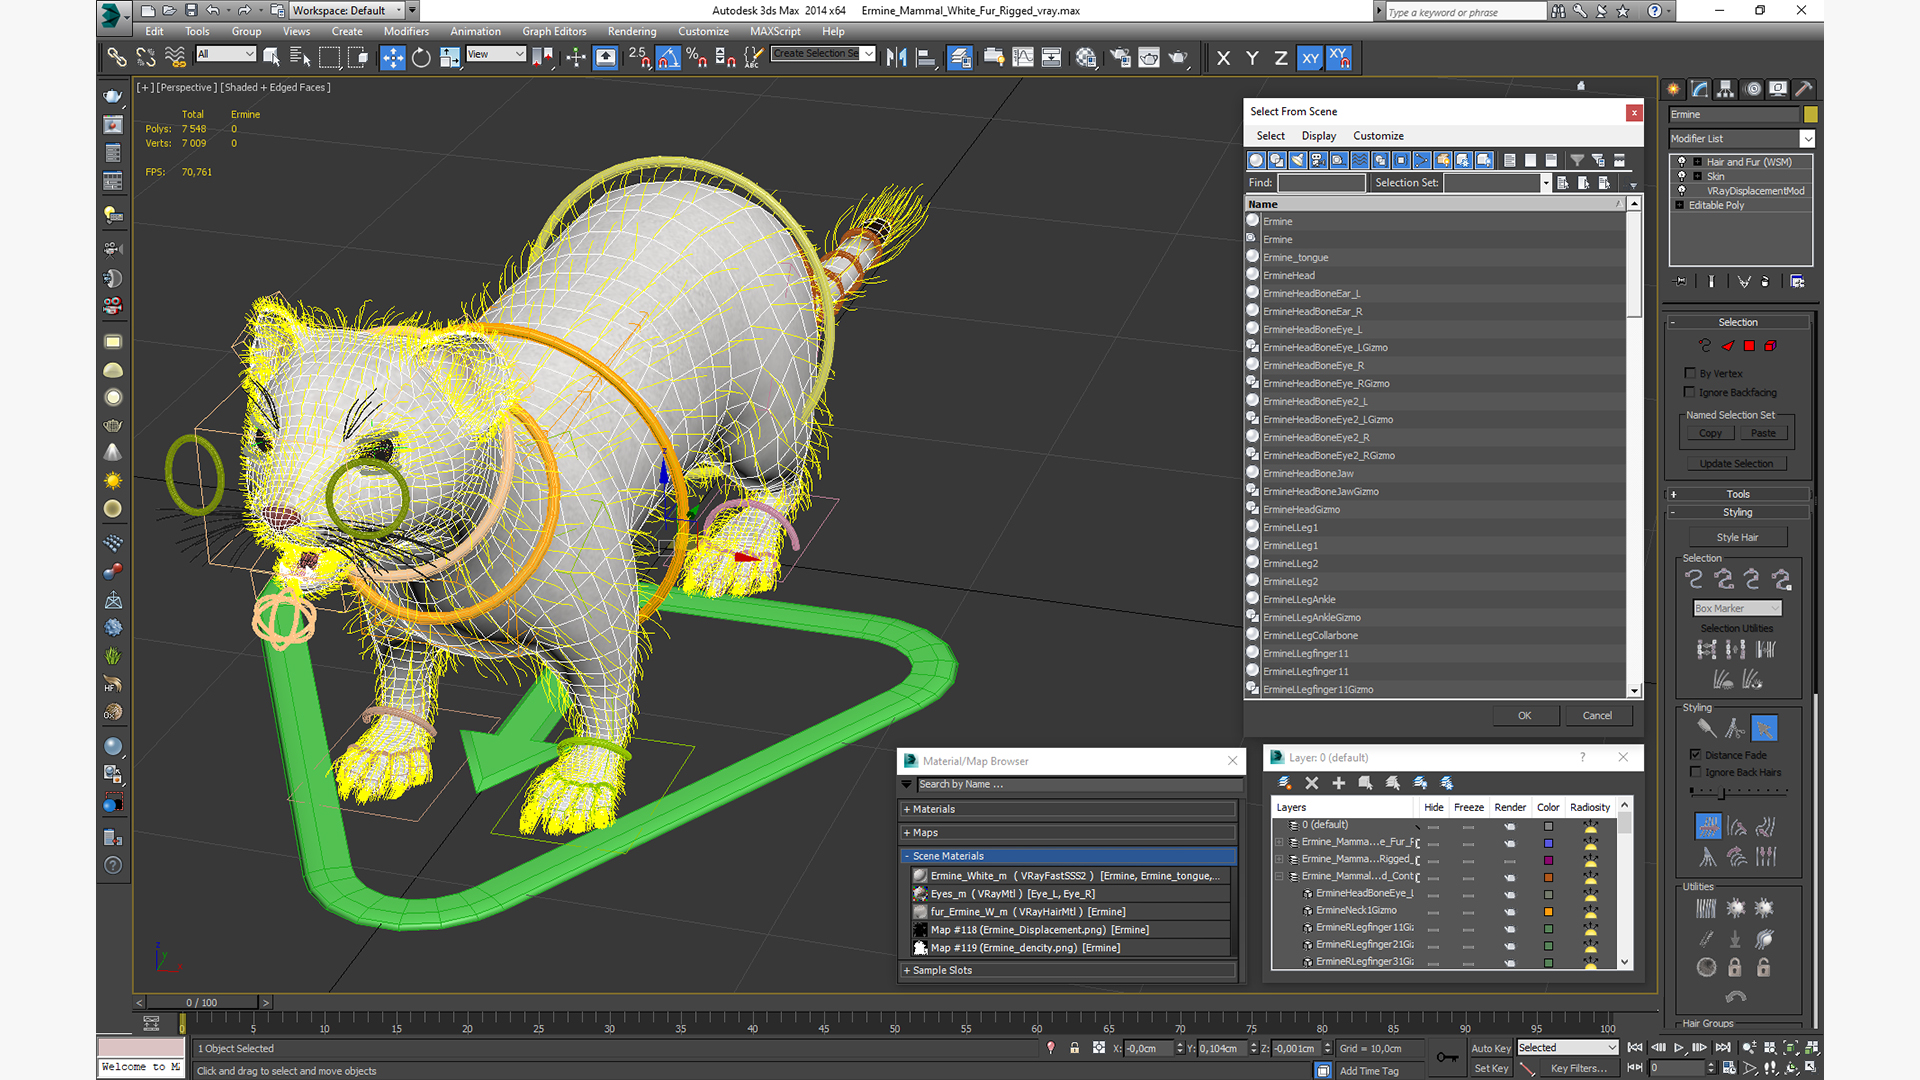This screenshot has height=1080, width=1920.
Task: Click Ermine object color swatch
Action: tap(1810, 114)
